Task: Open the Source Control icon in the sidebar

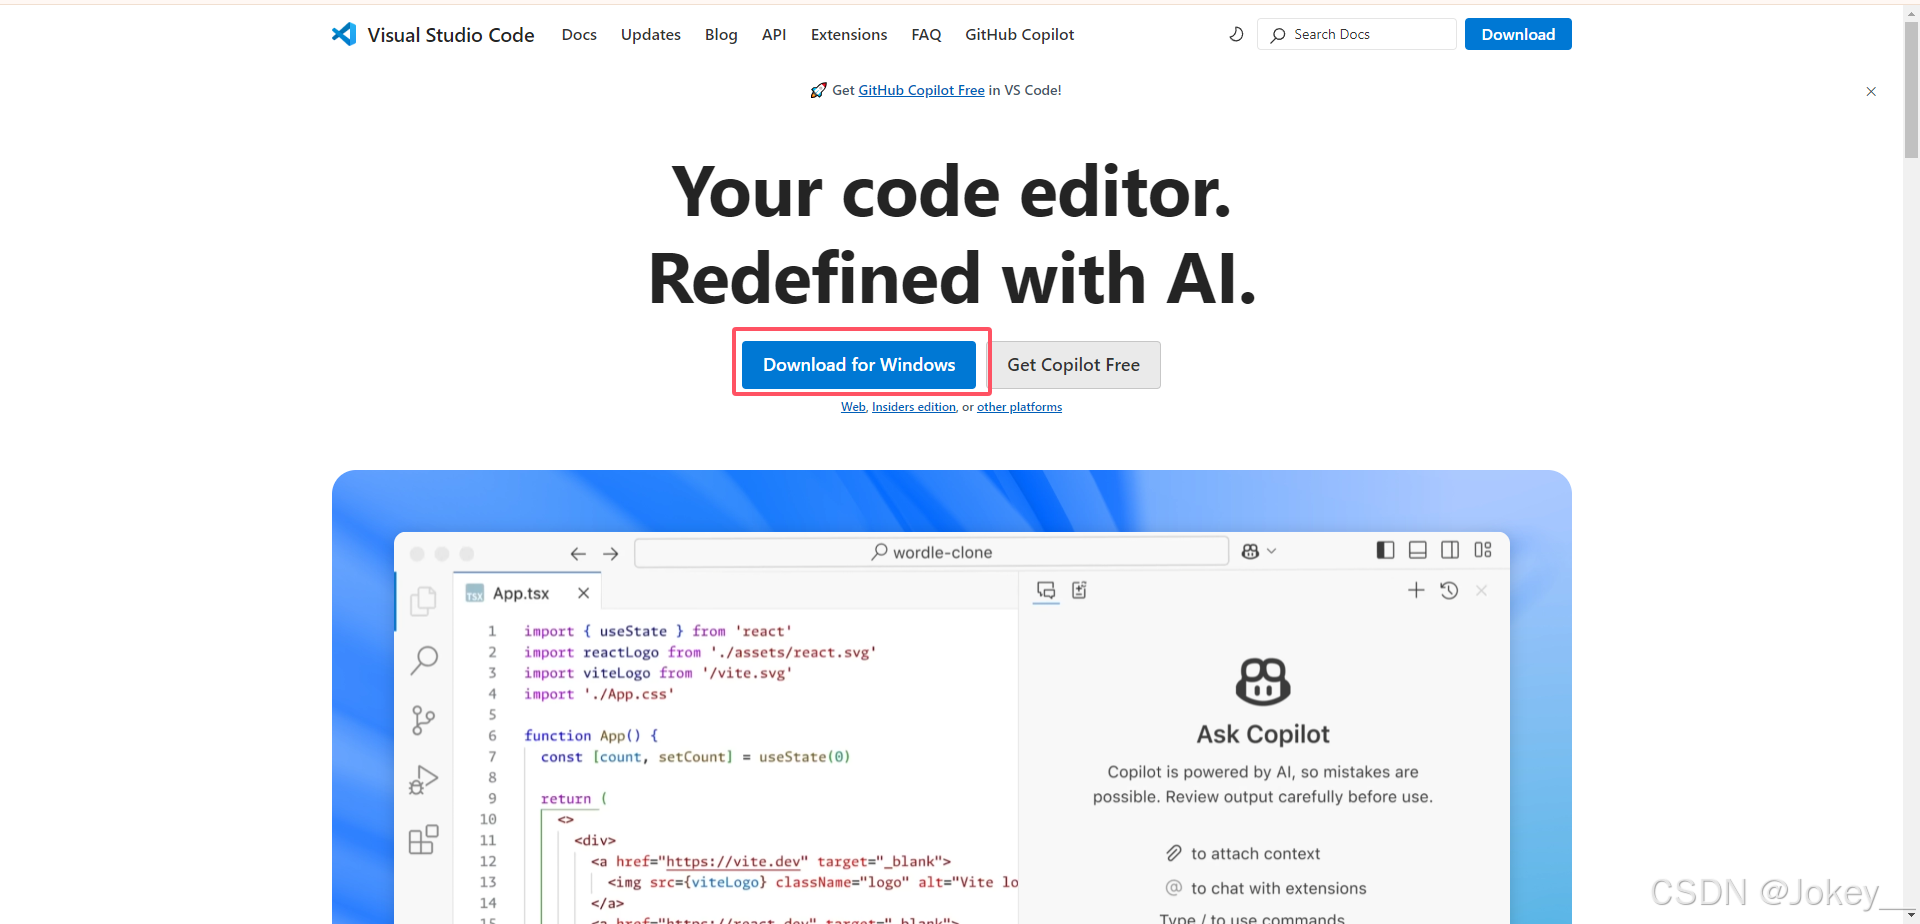Action: (423, 720)
